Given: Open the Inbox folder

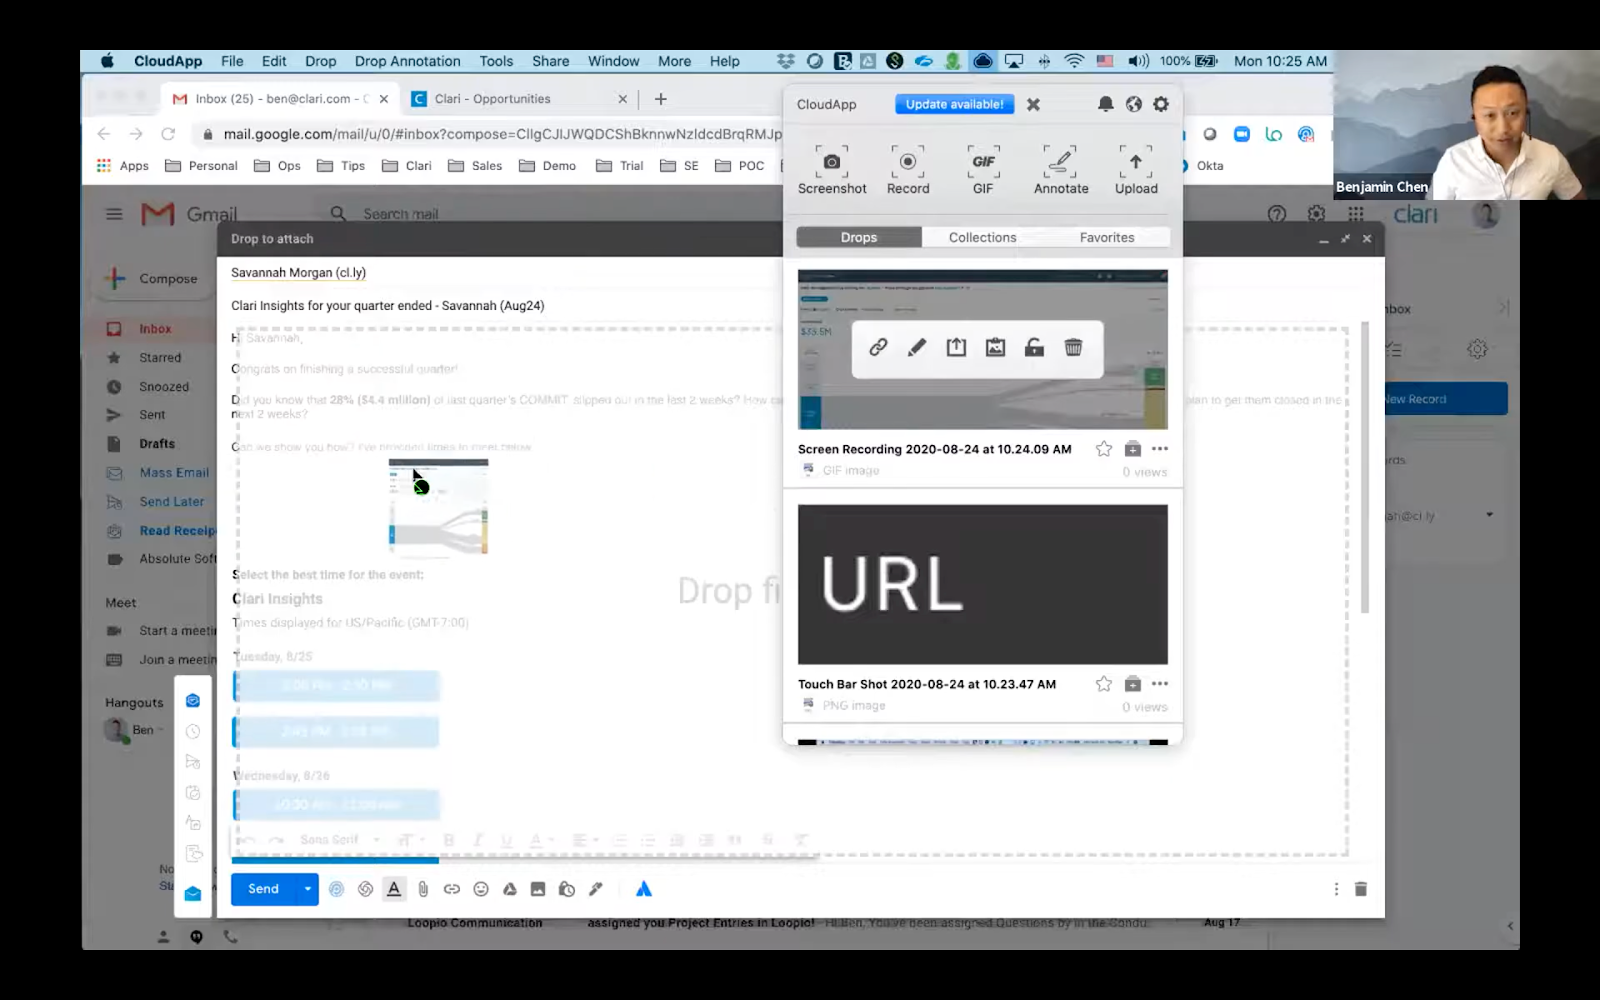Looking at the screenshot, I should click(155, 329).
